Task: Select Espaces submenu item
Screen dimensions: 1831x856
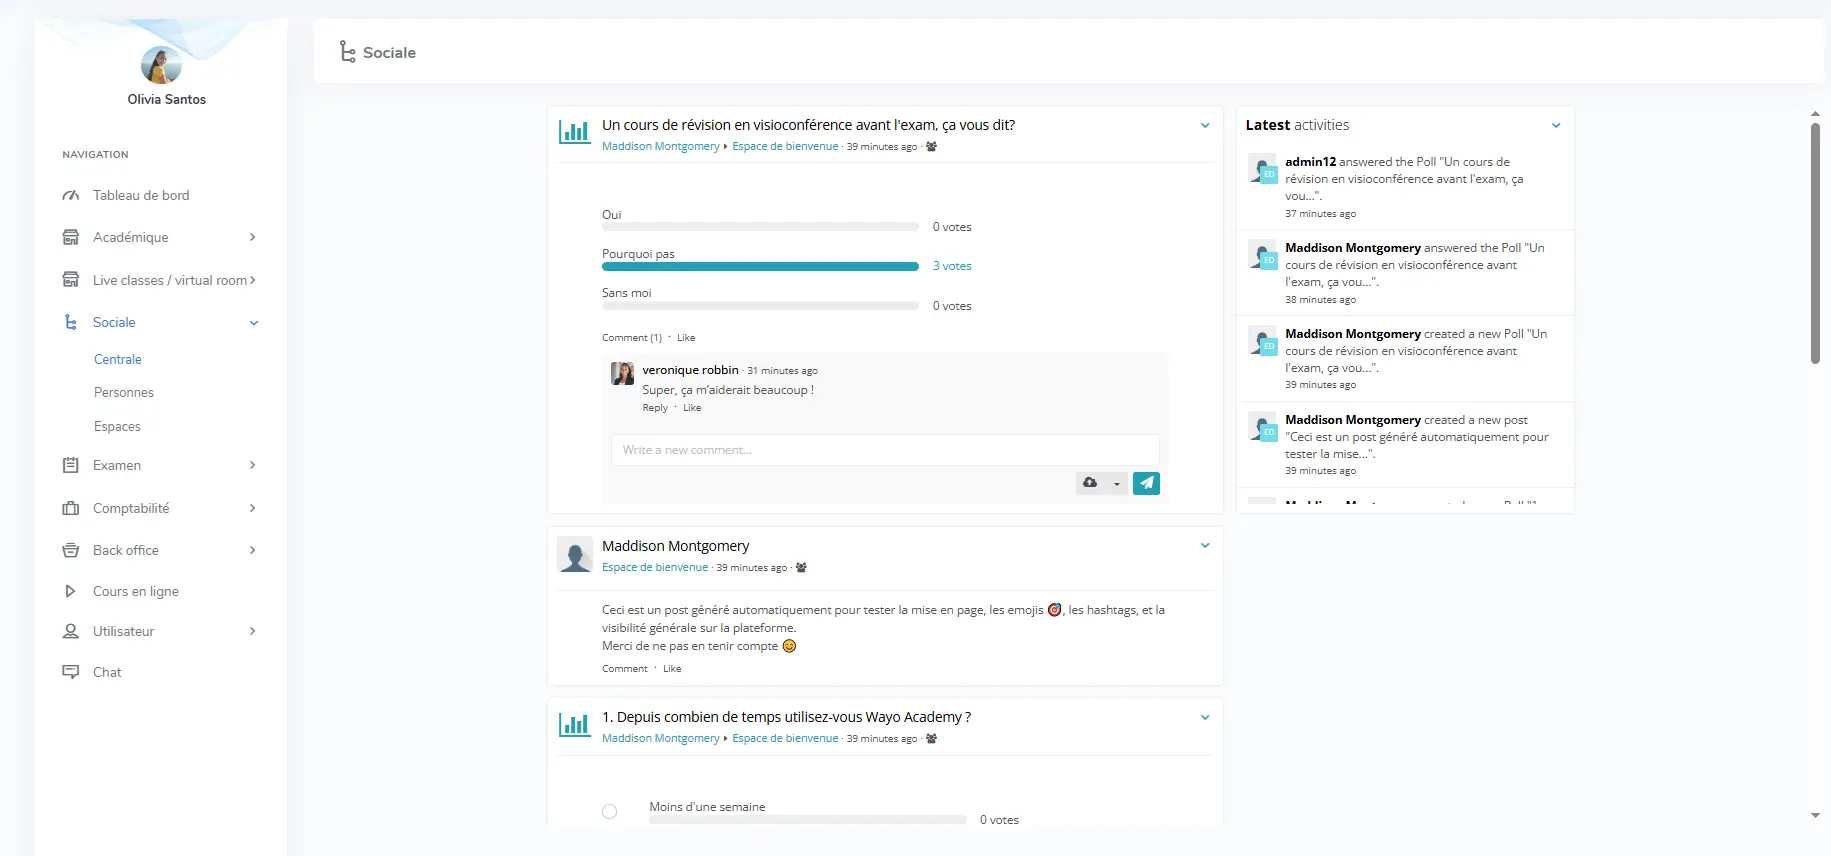Action: (x=117, y=426)
